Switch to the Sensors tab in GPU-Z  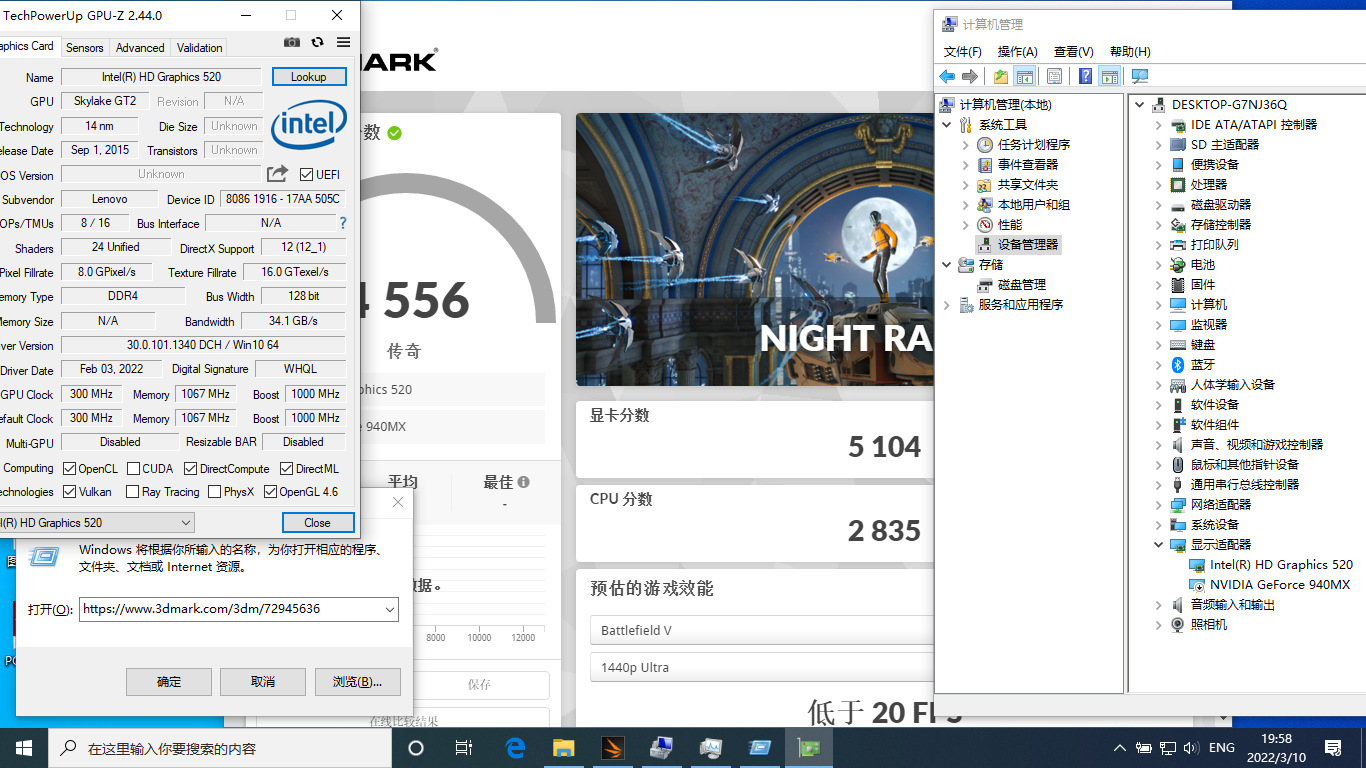point(84,47)
